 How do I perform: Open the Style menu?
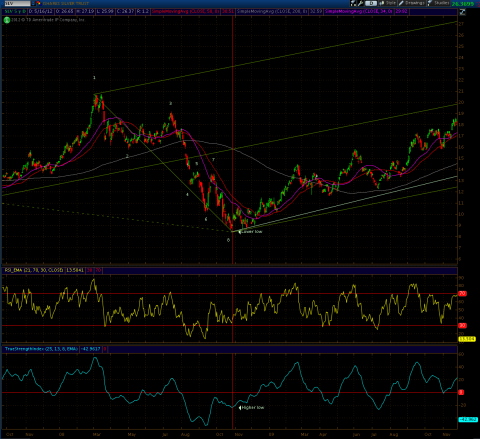click(x=388, y=3)
